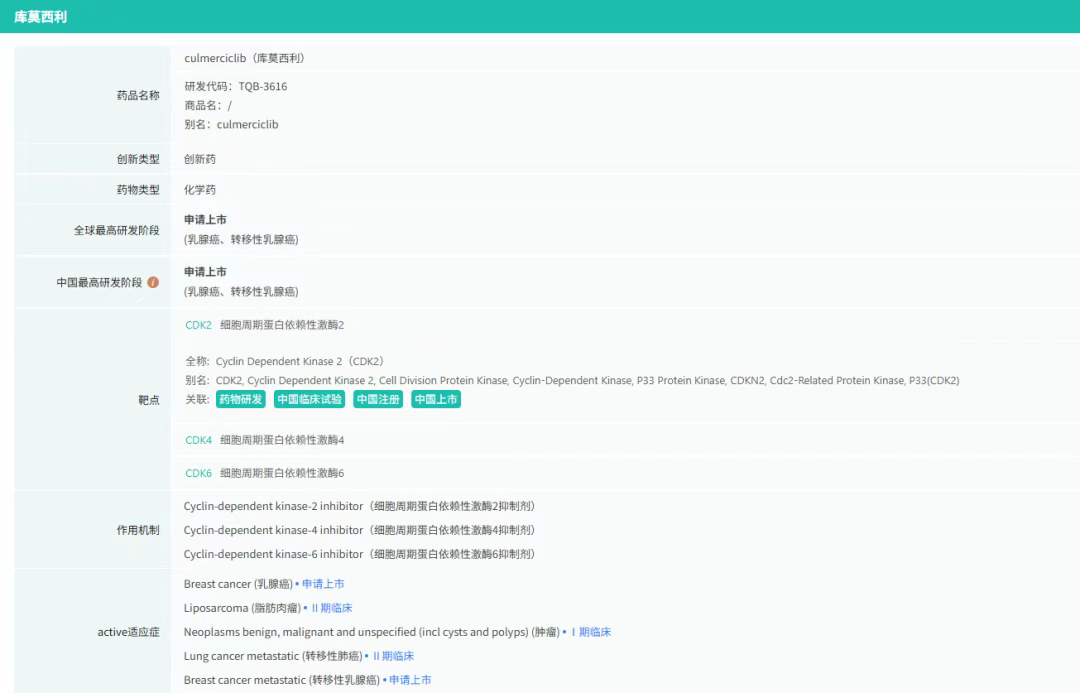Click I期临床 link for Neoplasms (肿瘤)

590,632
